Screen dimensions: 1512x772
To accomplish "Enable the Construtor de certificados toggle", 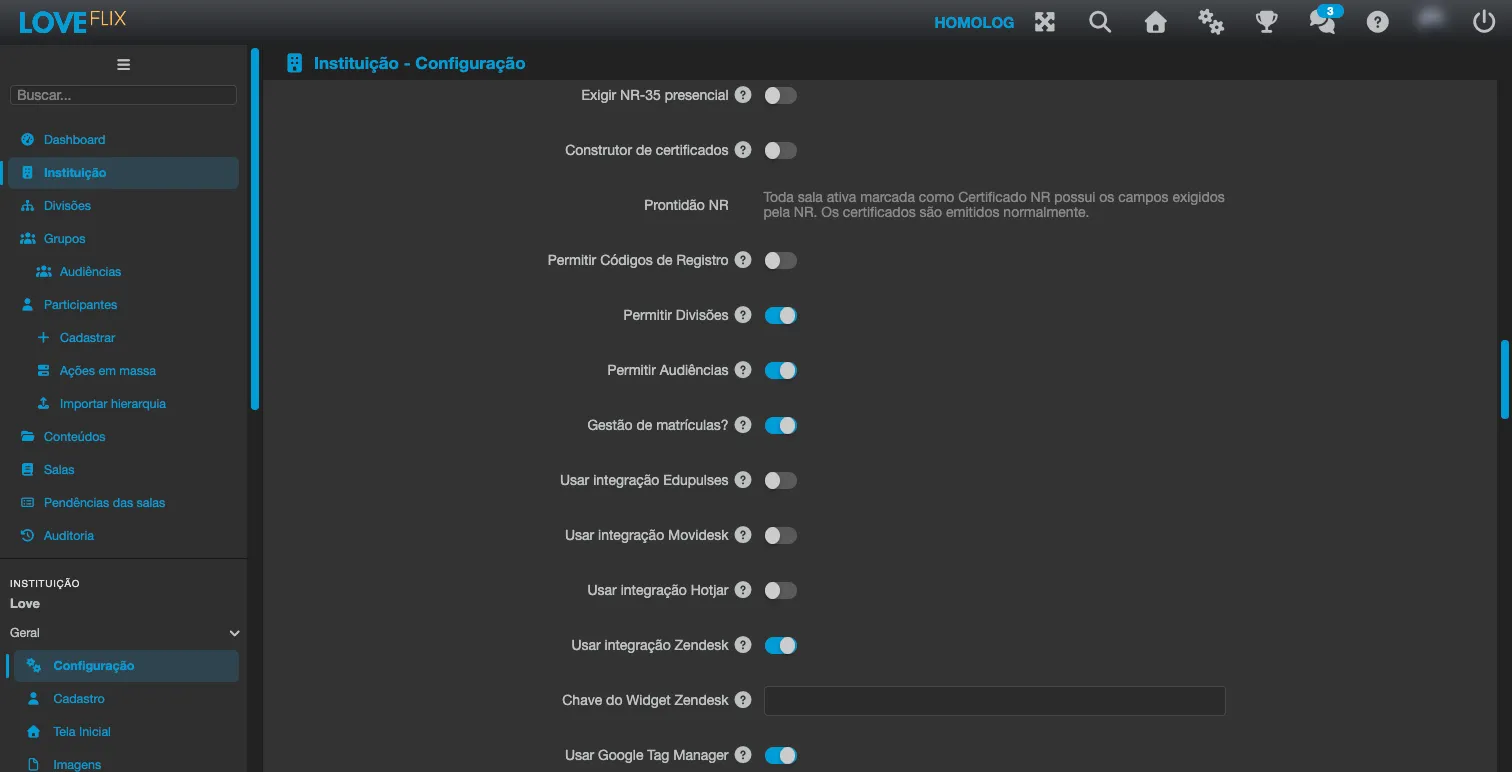I will (780, 150).
